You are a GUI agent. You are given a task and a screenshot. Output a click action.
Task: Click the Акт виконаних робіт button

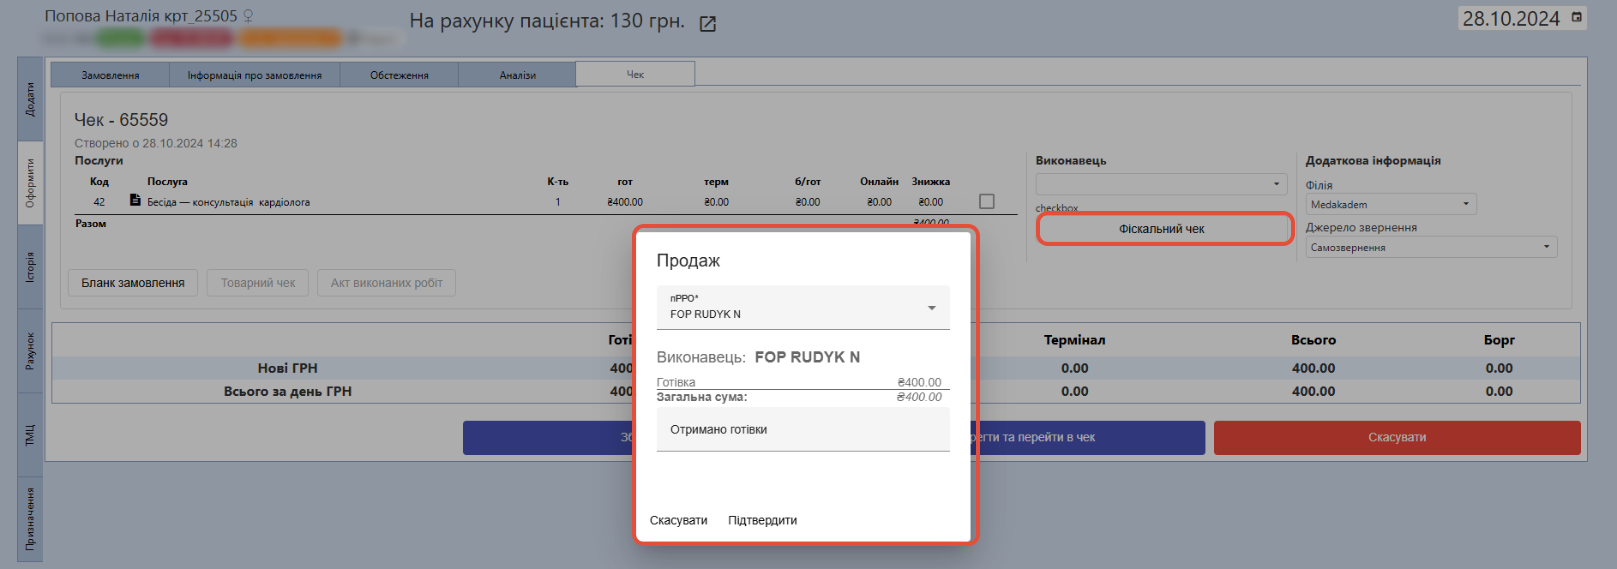click(x=386, y=283)
